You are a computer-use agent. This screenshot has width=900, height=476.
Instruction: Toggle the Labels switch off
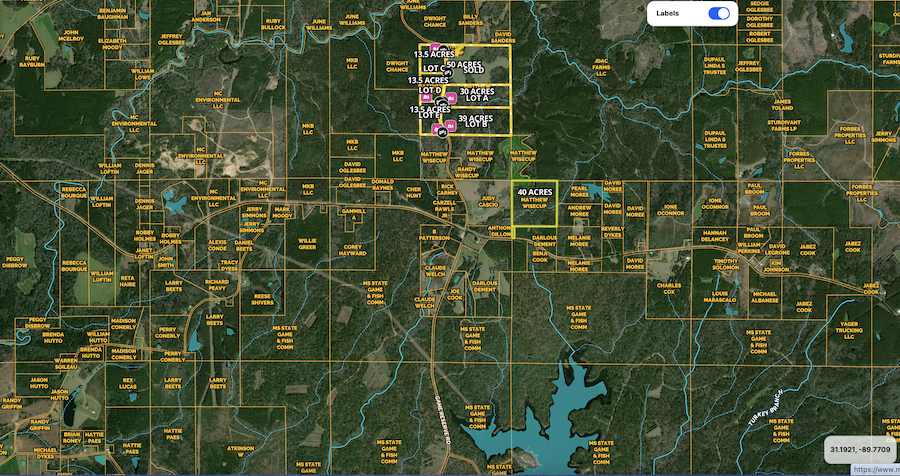pos(718,13)
